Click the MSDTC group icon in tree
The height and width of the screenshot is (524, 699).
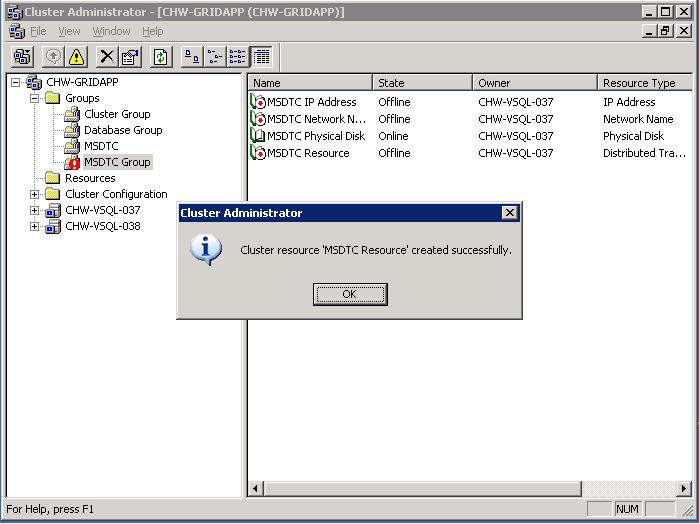click(x=72, y=146)
